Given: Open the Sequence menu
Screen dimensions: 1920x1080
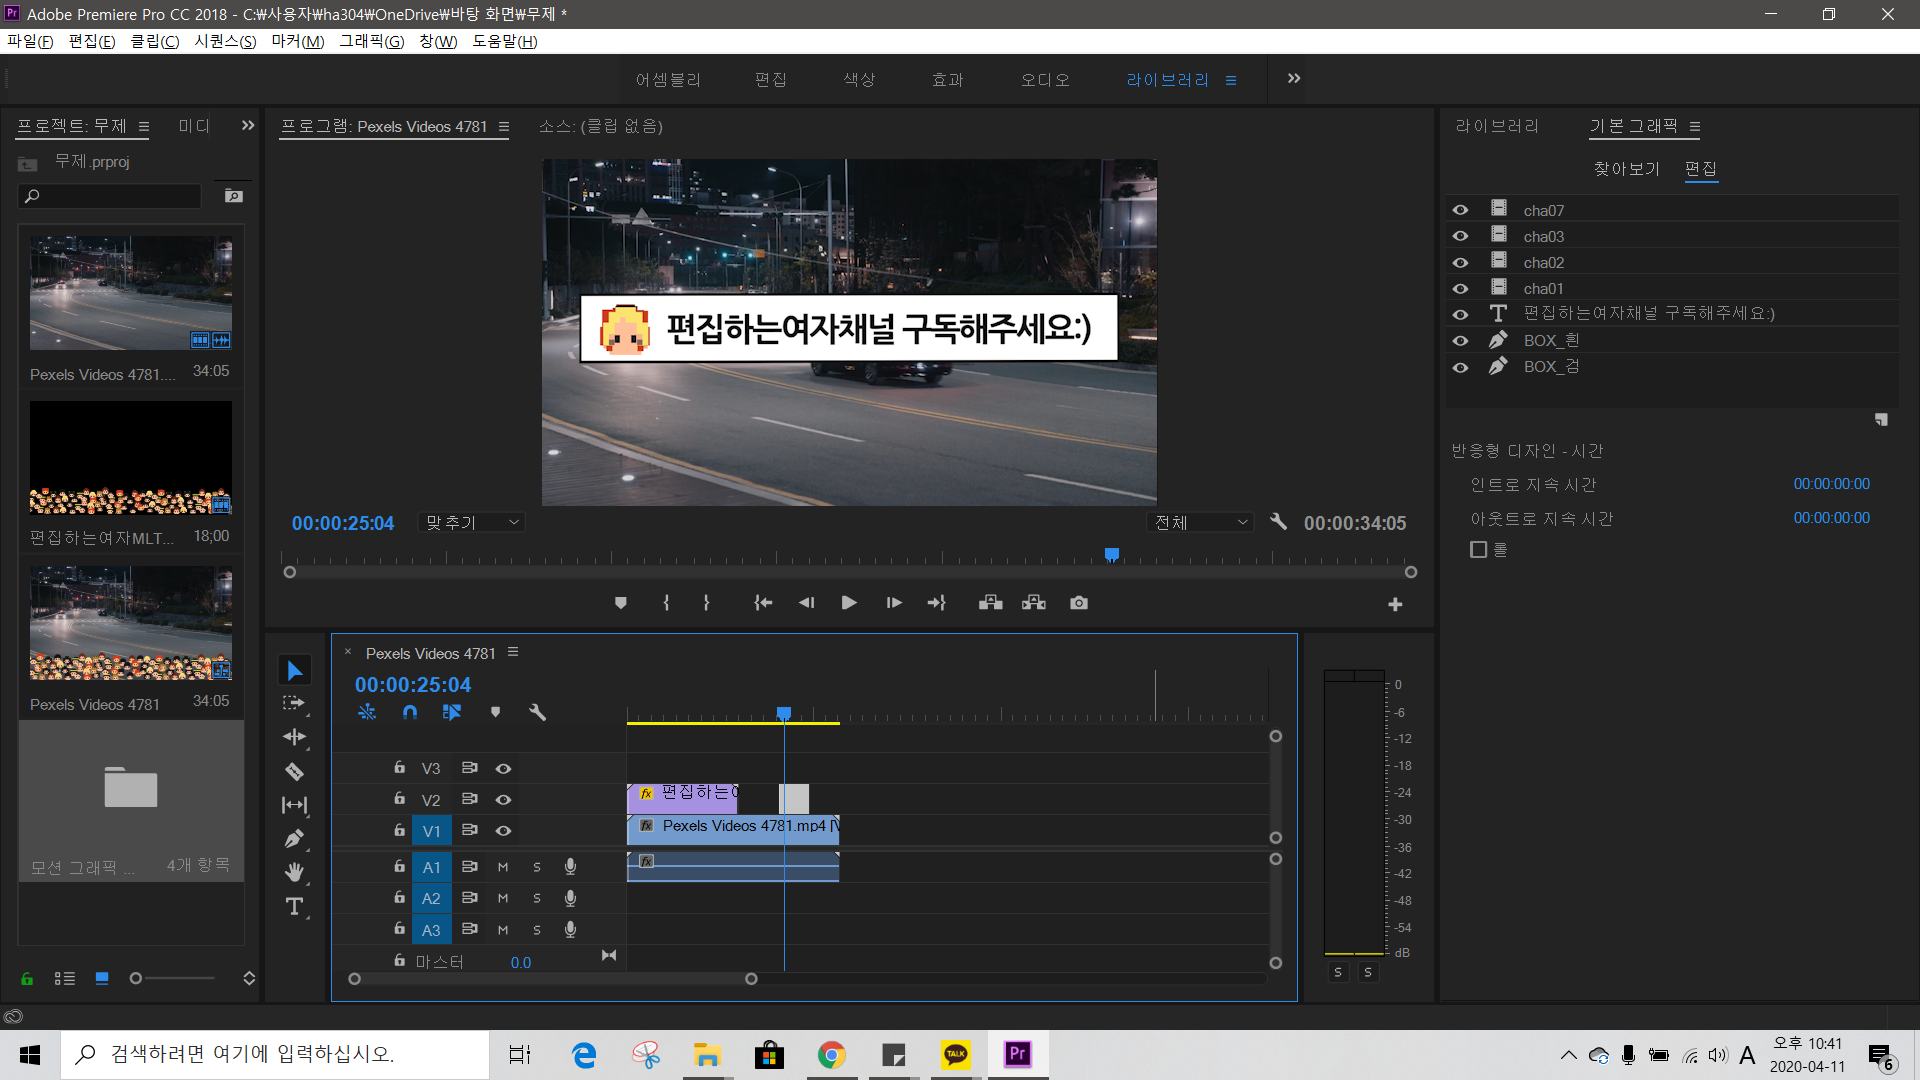Looking at the screenshot, I should 225,41.
